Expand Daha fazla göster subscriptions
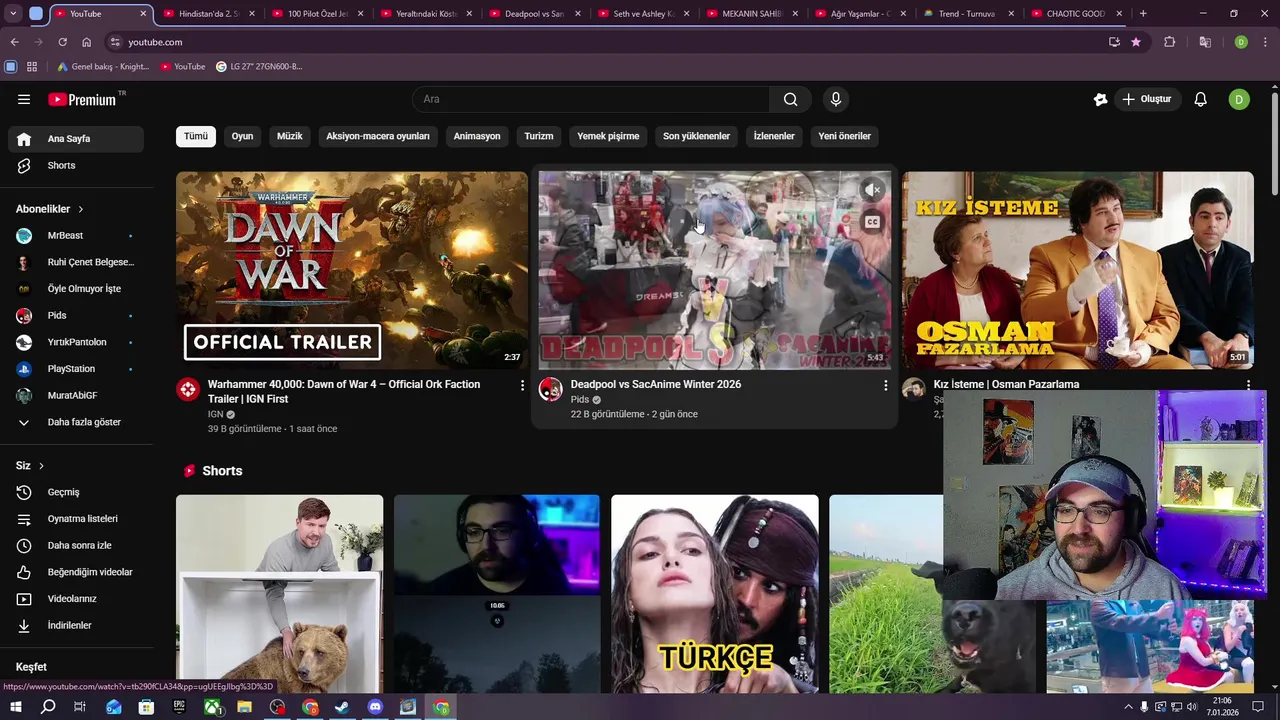Viewport: 1280px width, 720px height. click(76, 422)
